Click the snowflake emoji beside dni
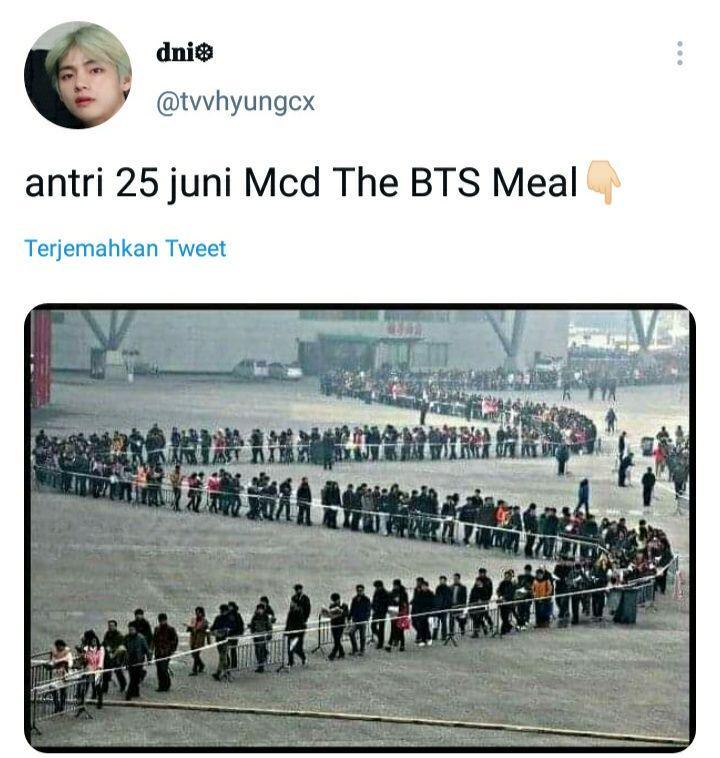The height and width of the screenshot is (758, 720). (205, 53)
